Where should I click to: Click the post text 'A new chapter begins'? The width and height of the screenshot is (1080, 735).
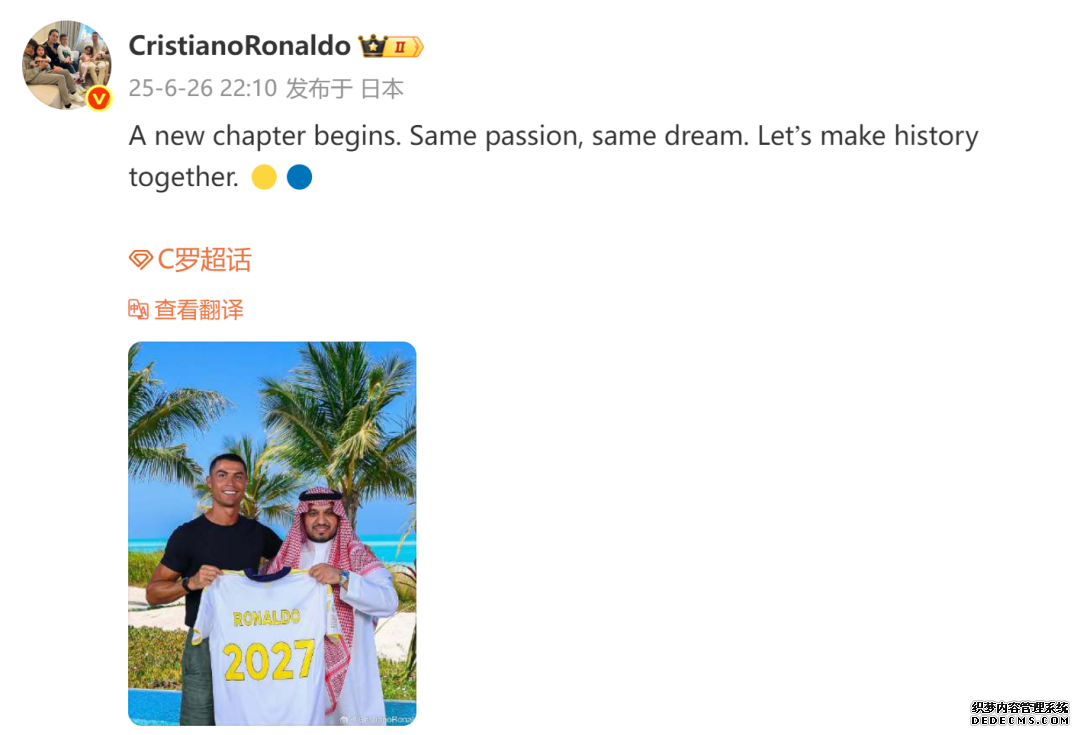click(x=265, y=136)
